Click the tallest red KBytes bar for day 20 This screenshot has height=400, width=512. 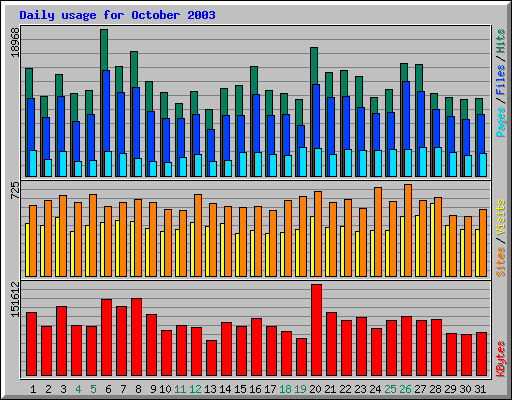click(x=317, y=330)
